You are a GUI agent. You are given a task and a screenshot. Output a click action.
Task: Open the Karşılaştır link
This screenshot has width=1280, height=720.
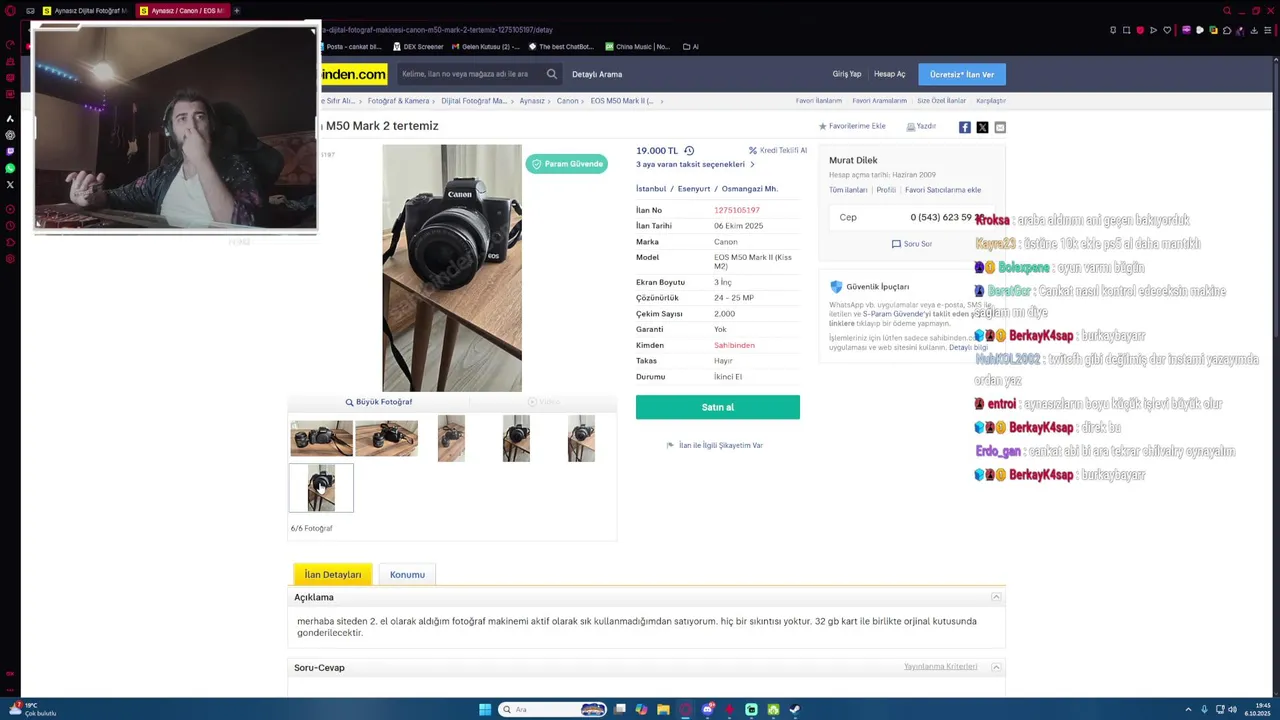(x=991, y=101)
